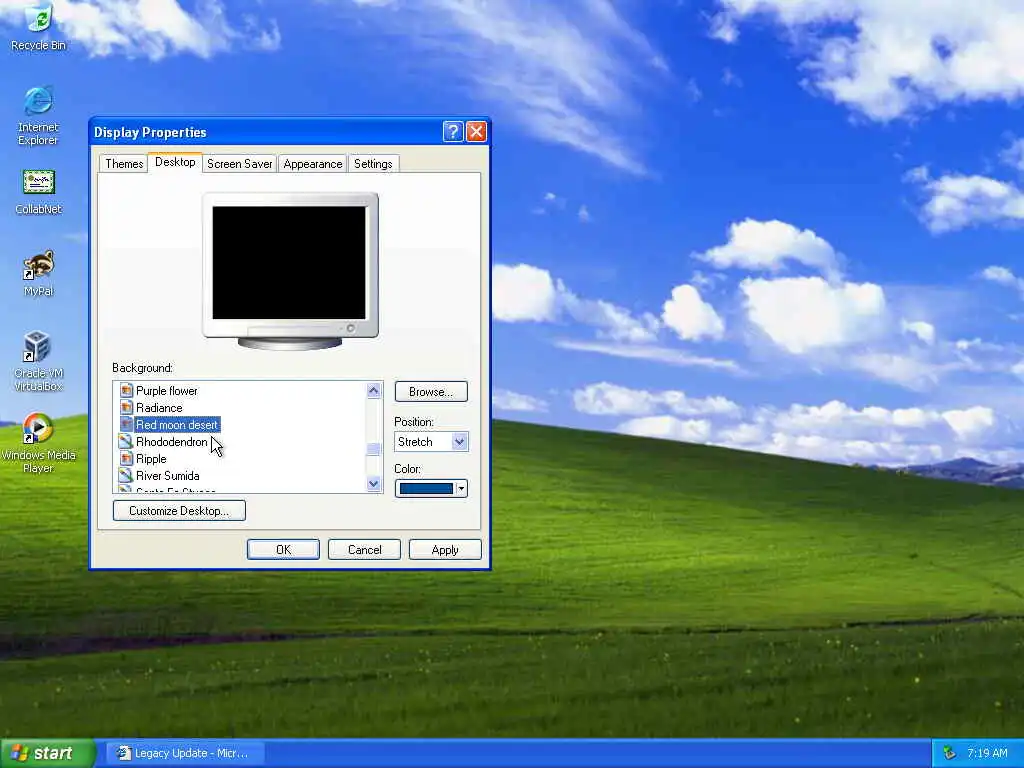Image resolution: width=1024 pixels, height=768 pixels.
Task: Click Apply to set the background
Action: pyautogui.click(x=445, y=549)
